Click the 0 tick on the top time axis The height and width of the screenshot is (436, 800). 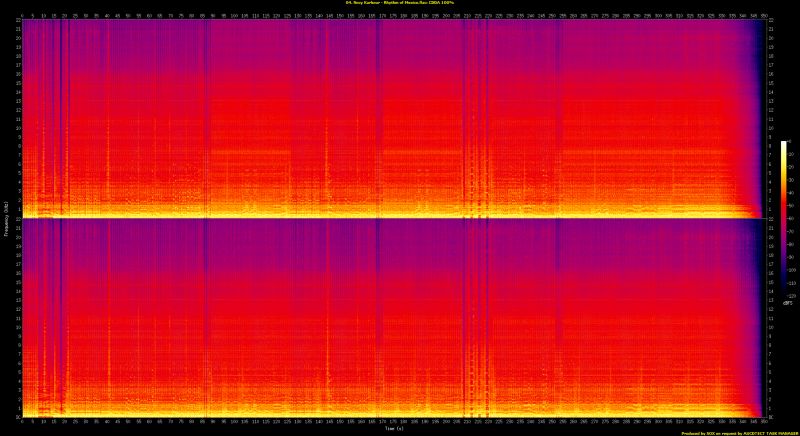click(22, 15)
